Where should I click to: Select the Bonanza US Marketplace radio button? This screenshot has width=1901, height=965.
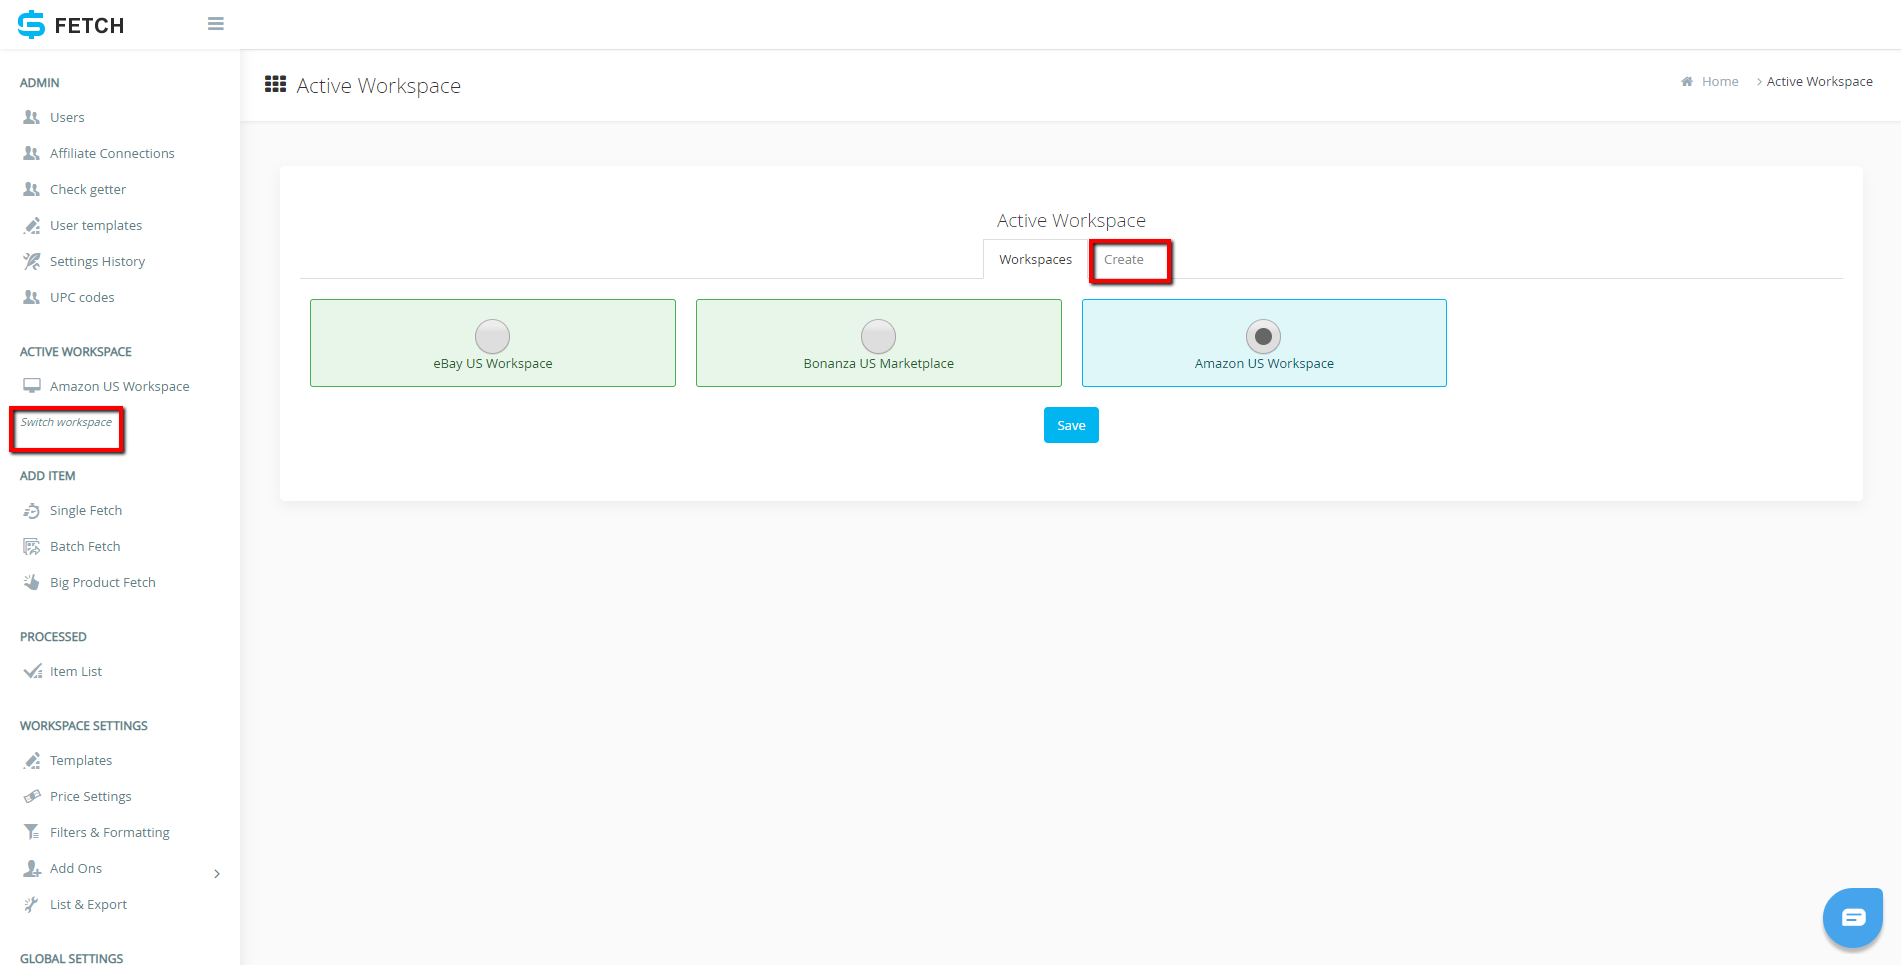(878, 336)
